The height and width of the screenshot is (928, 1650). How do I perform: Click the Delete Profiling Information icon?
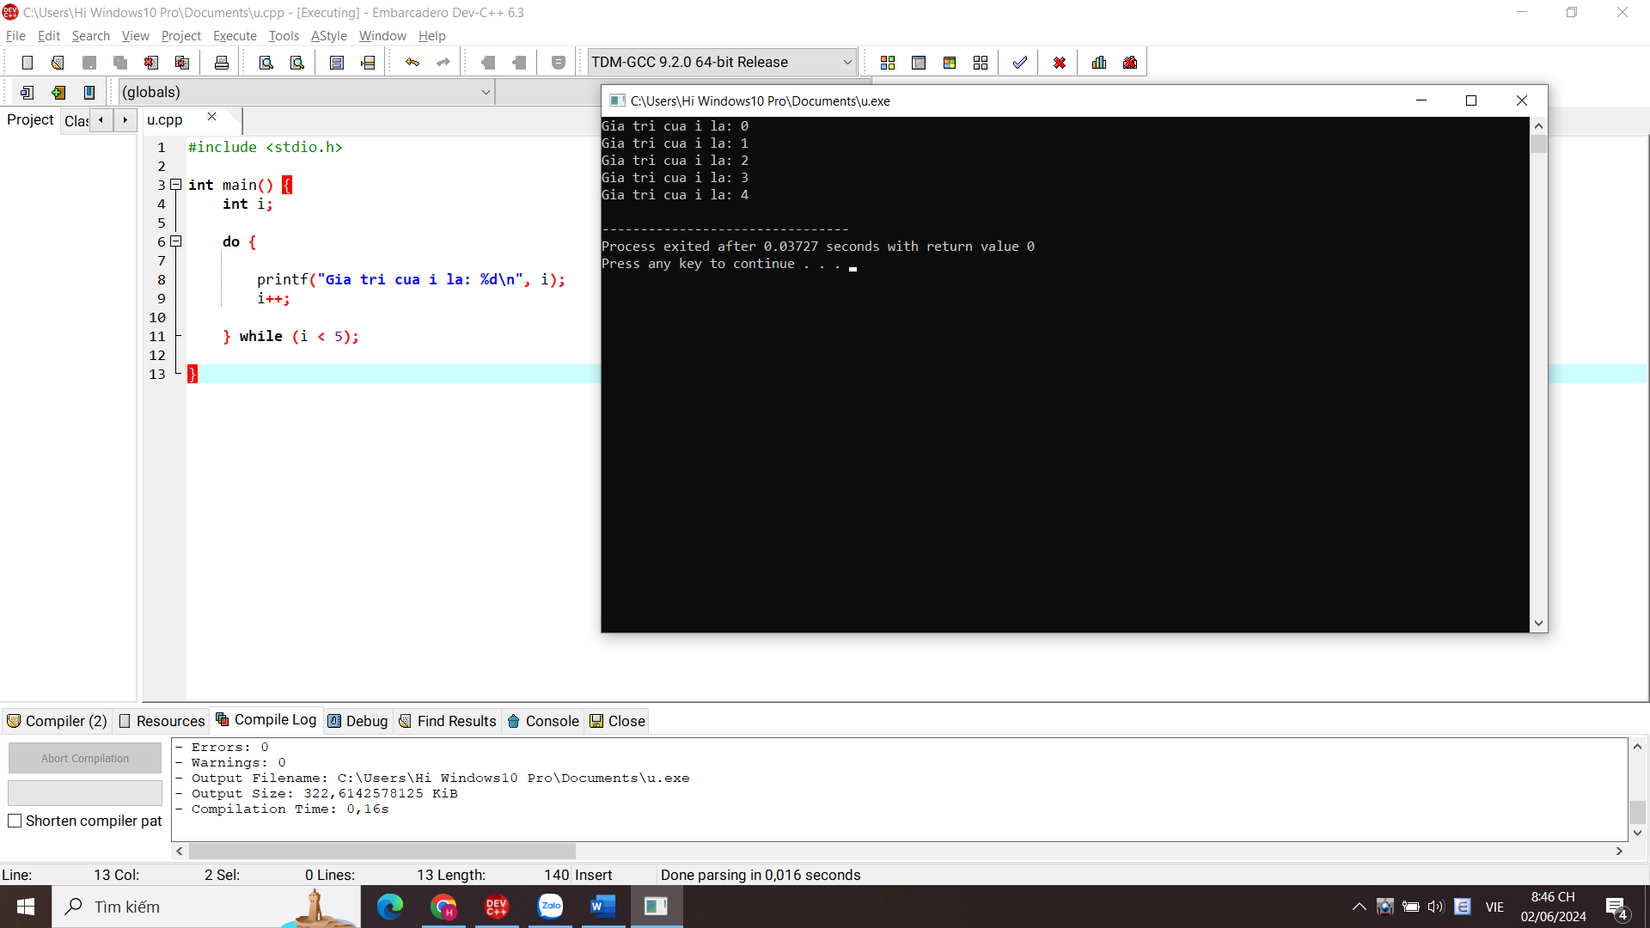[1130, 62]
